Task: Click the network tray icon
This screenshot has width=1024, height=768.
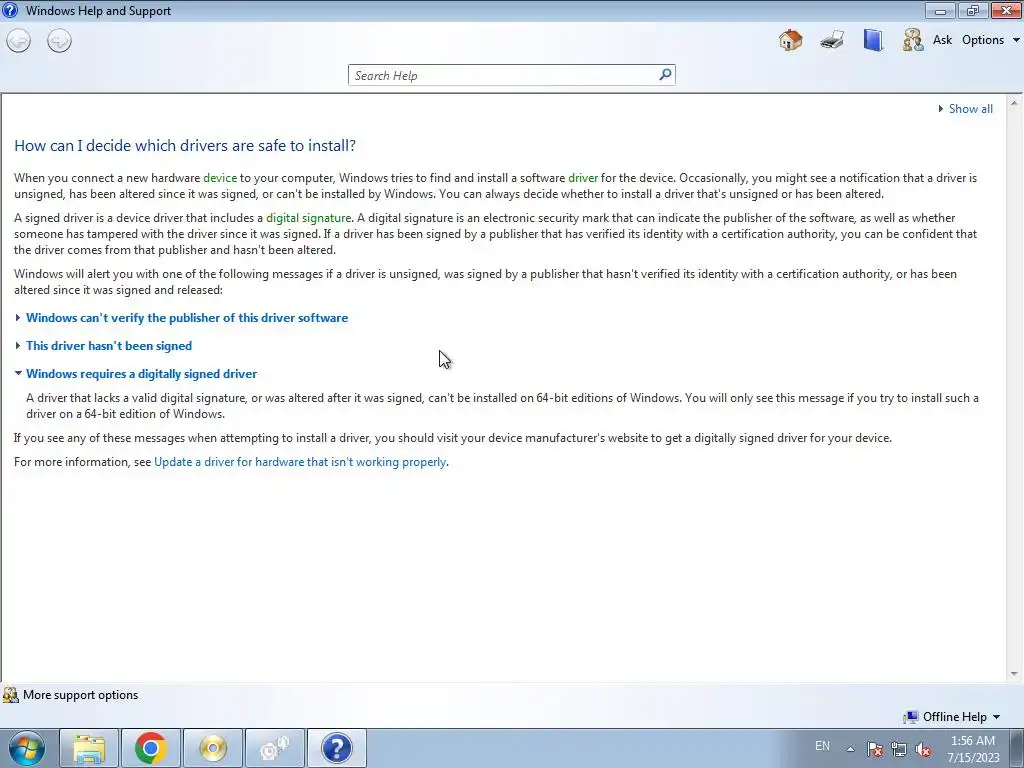Action: point(899,749)
